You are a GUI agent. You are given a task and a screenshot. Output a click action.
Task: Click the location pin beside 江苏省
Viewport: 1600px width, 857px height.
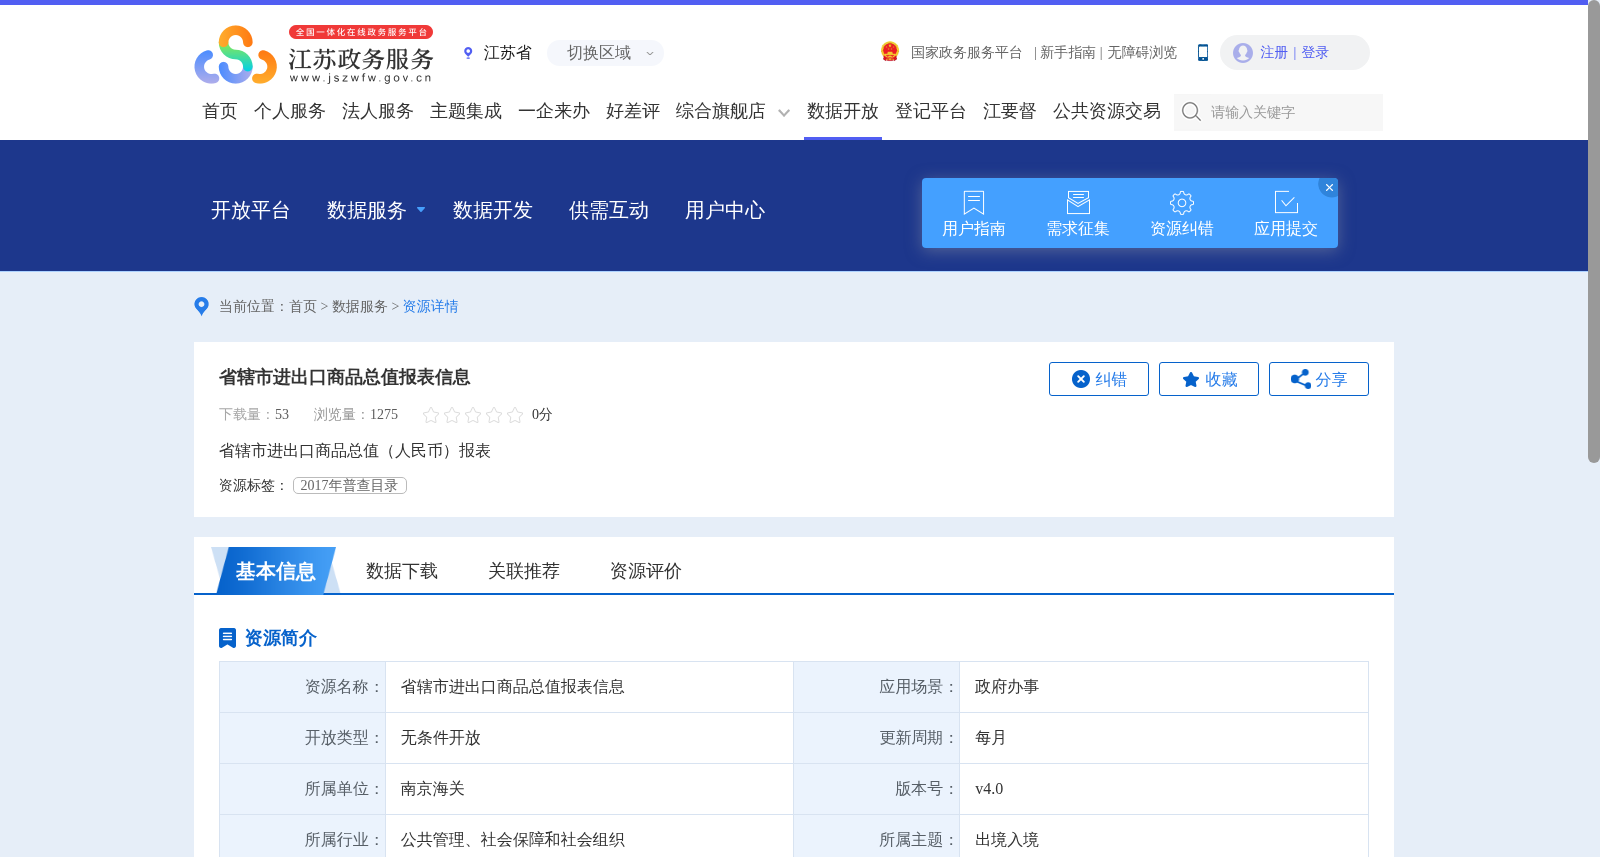point(468,53)
